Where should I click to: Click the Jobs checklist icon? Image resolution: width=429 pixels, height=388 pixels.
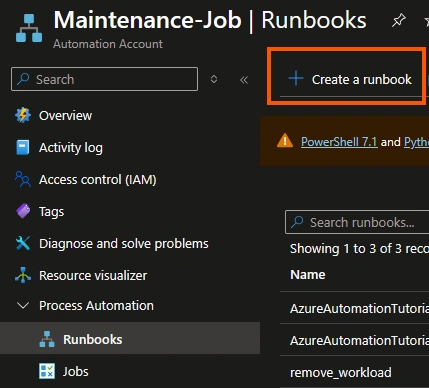tap(47, 371)
